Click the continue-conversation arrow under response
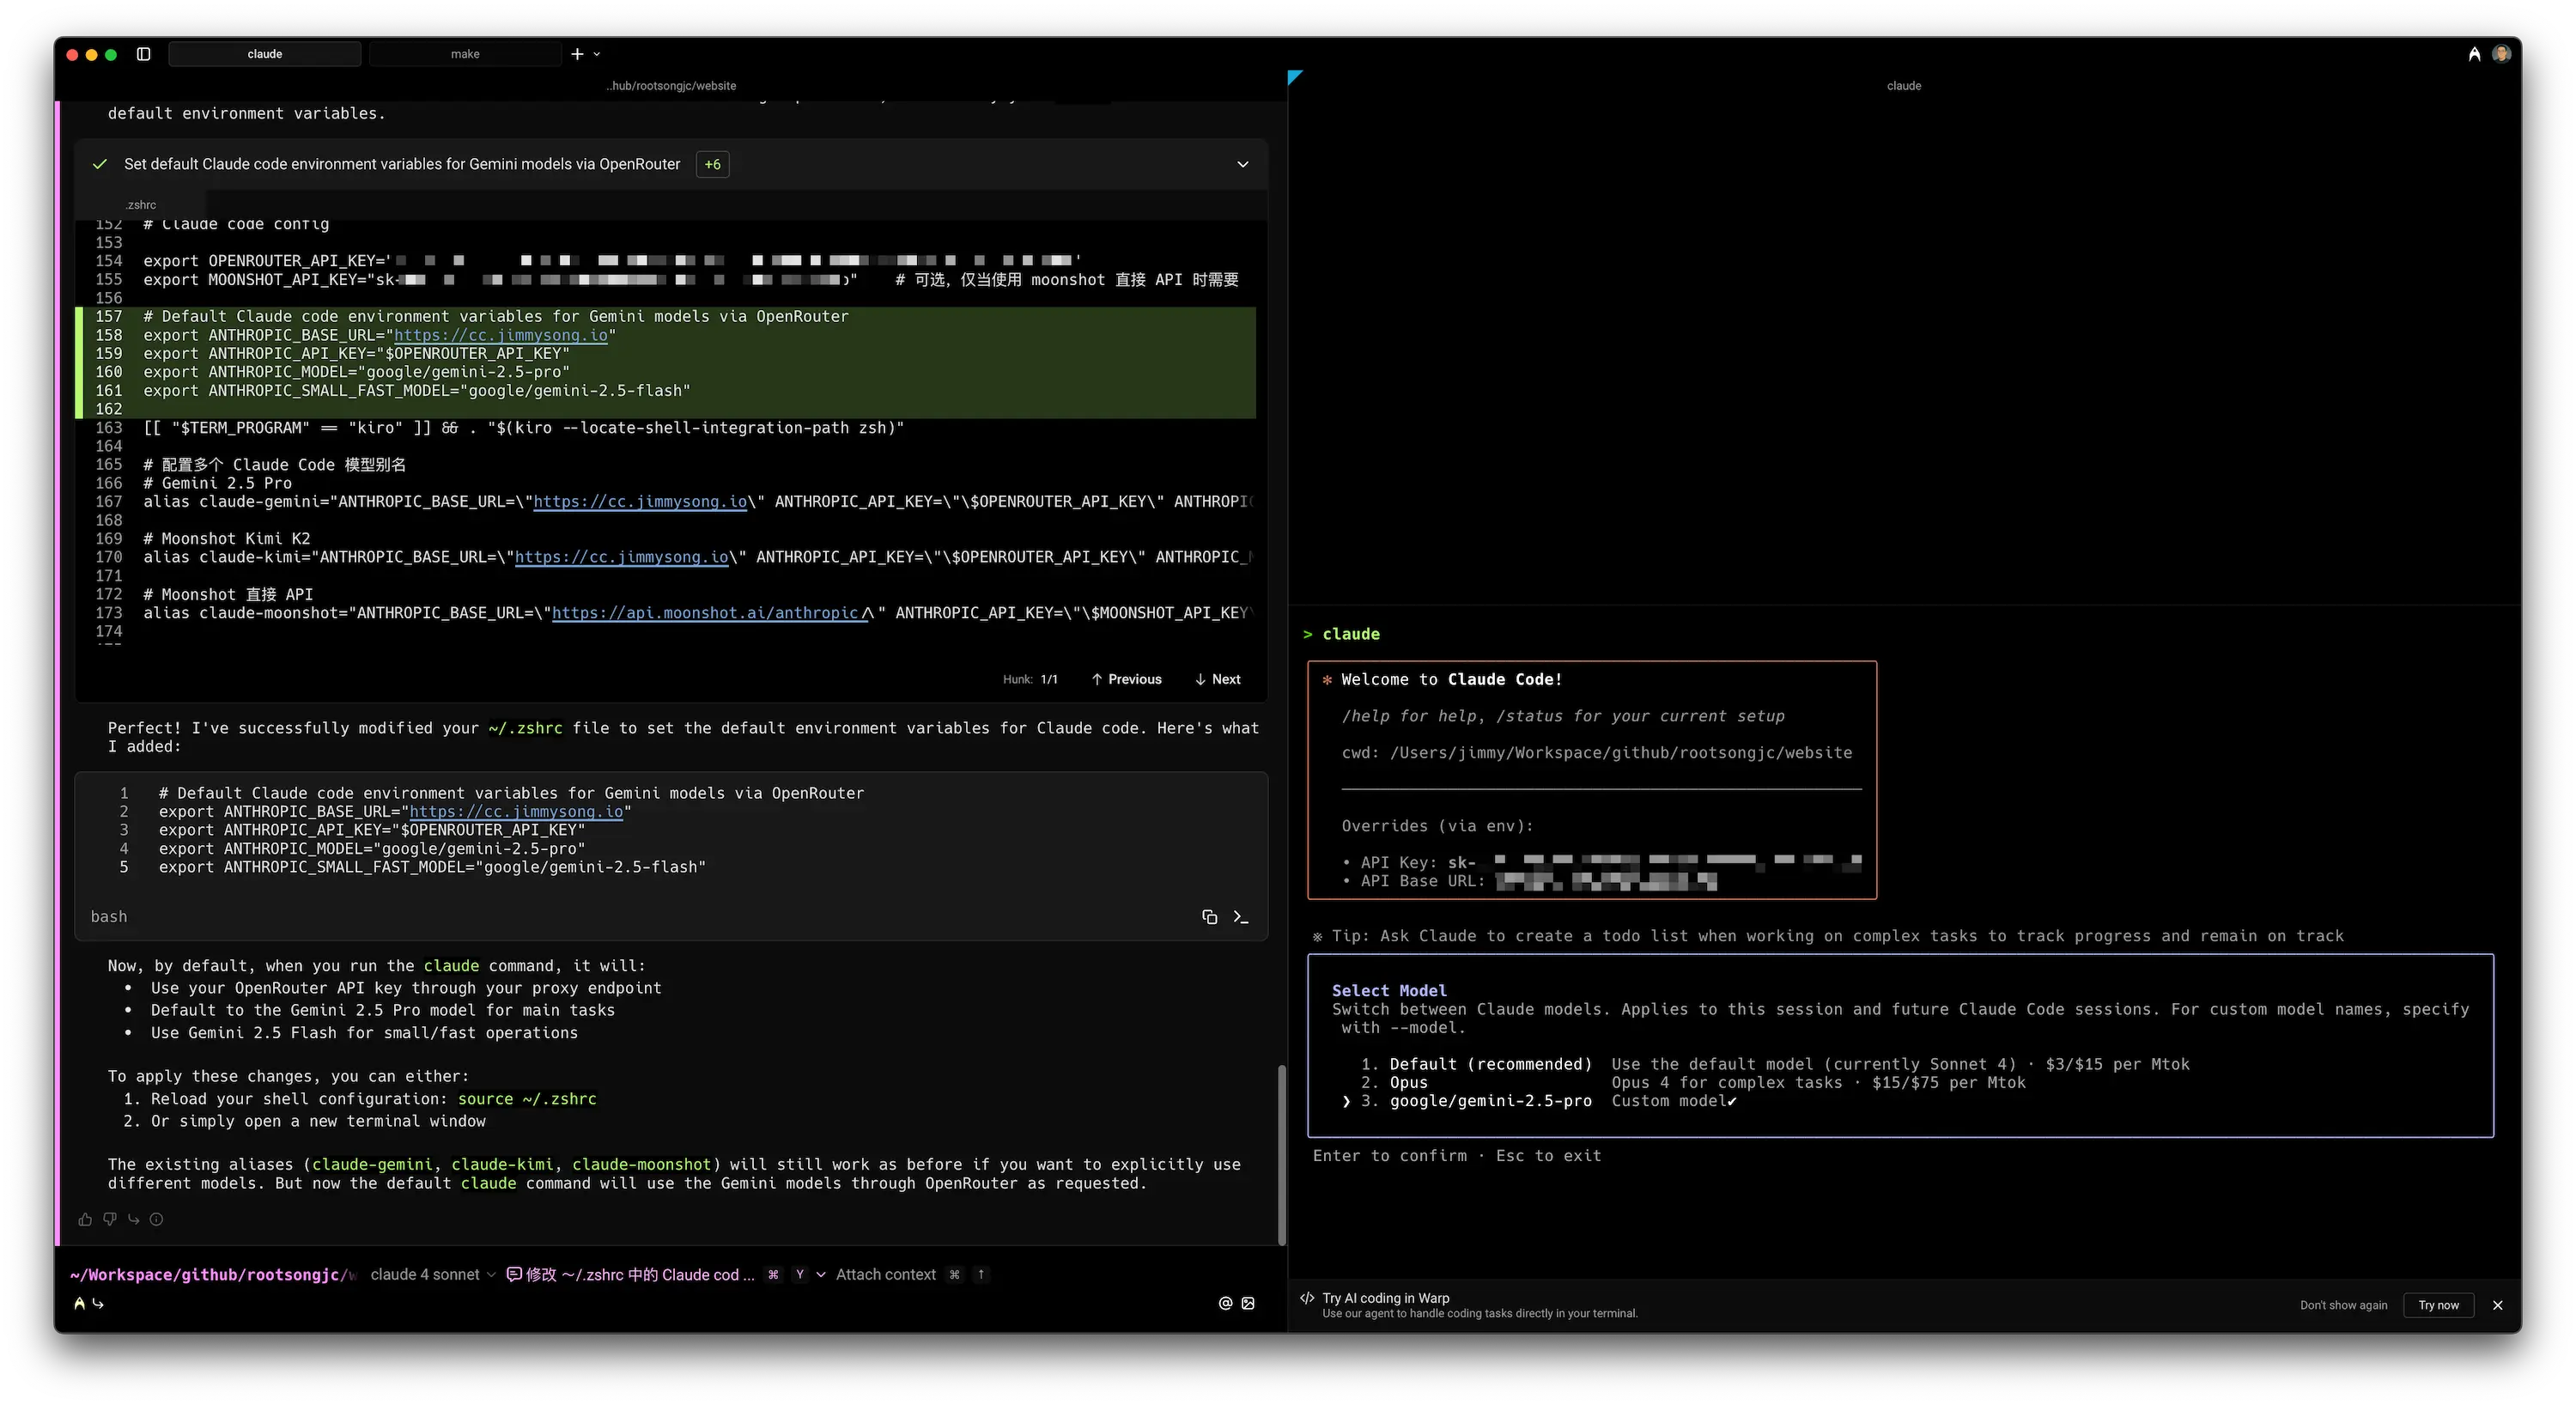The width and height of the screenshot is (2576, 1405). pos(133,1219)
